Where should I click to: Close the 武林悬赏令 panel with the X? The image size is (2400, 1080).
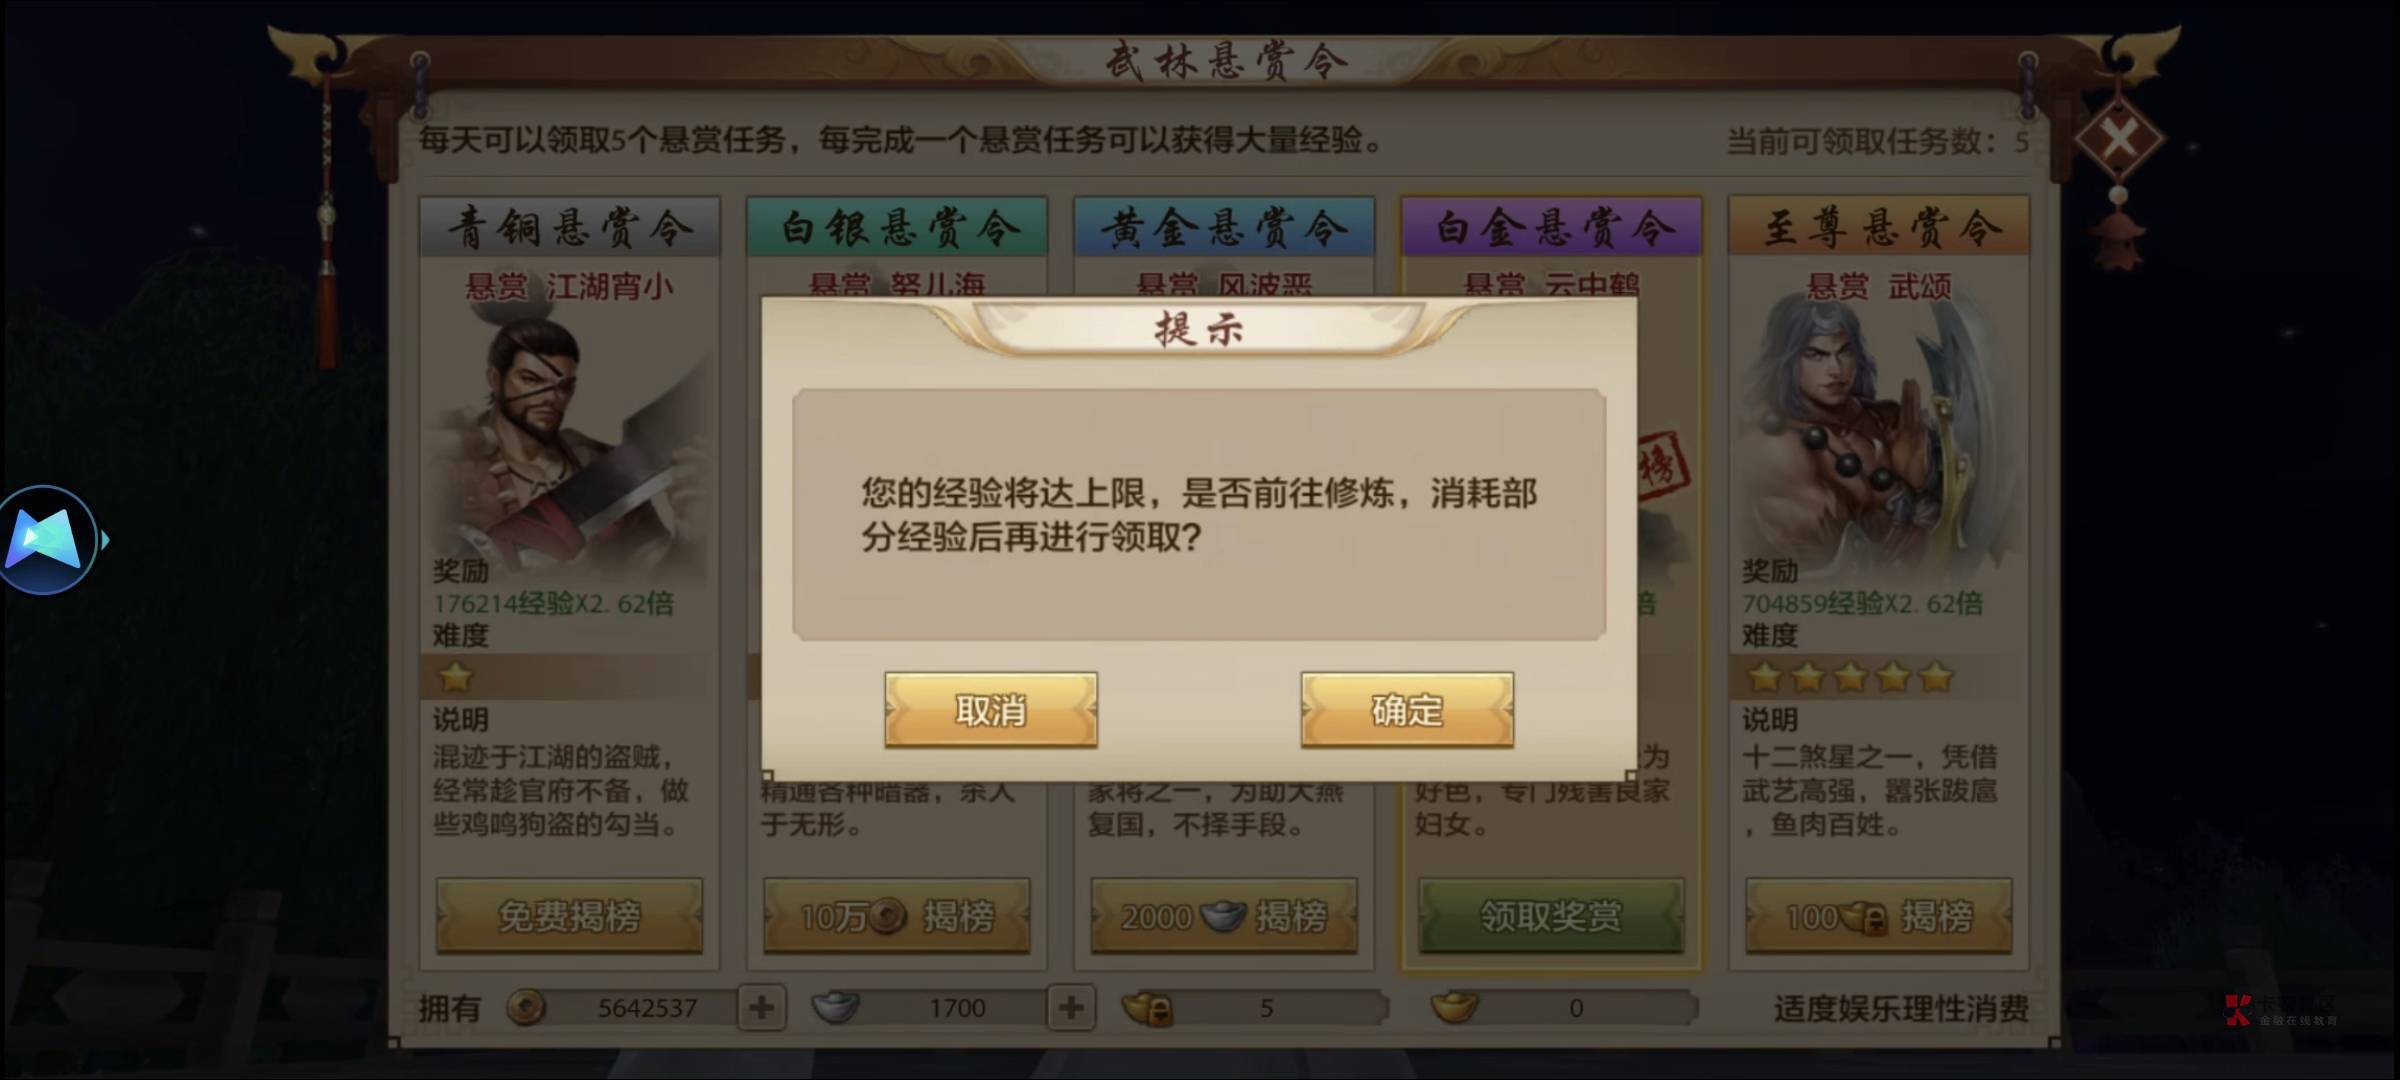point(2118,137)
